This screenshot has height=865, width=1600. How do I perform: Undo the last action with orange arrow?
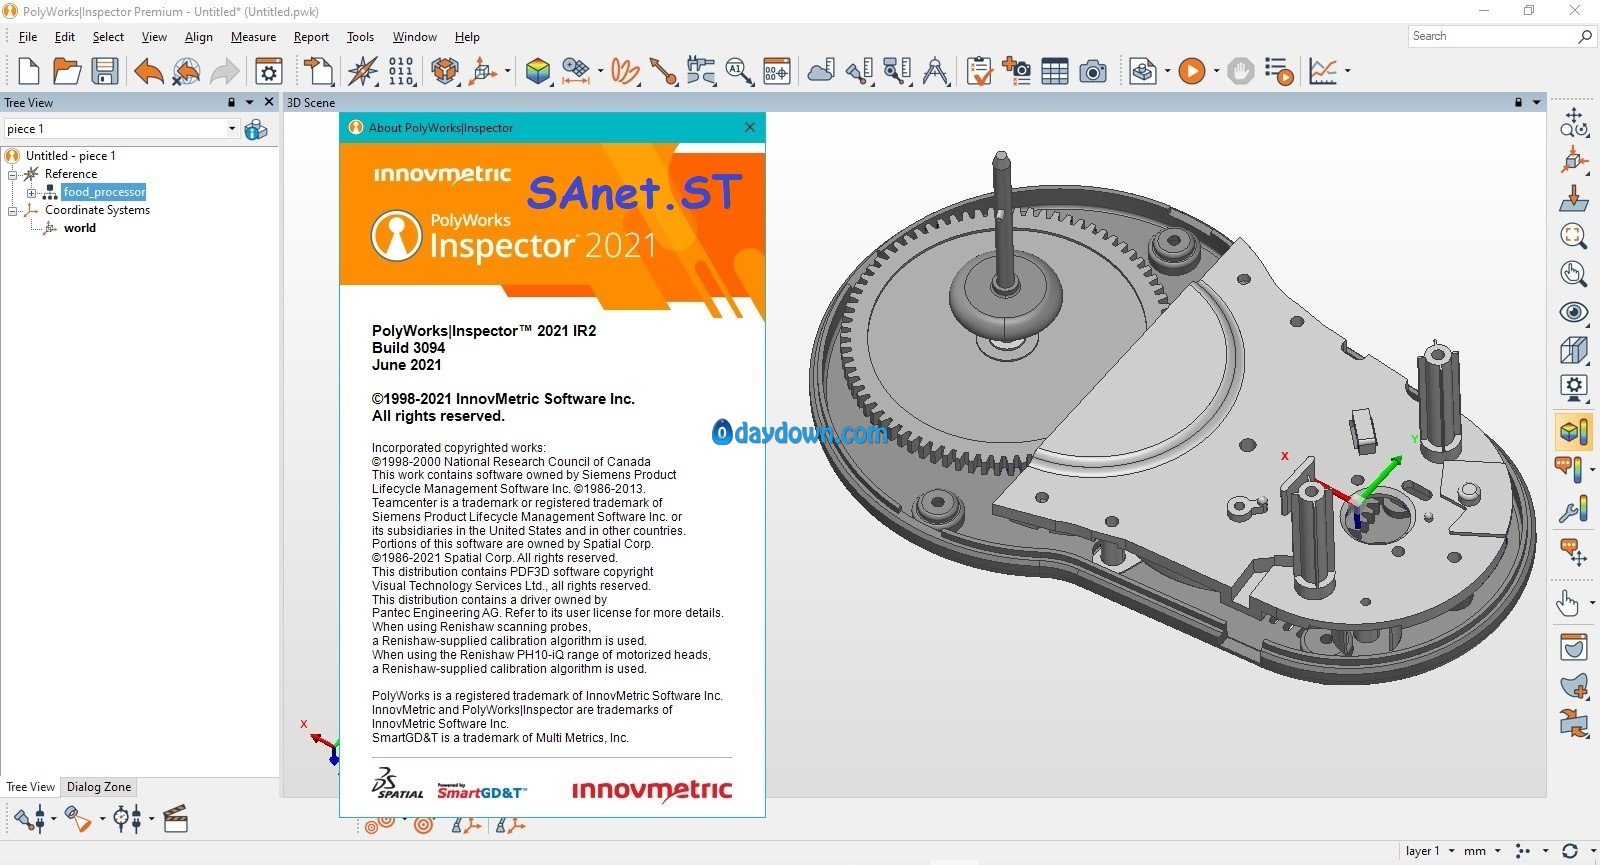point(148,71)
